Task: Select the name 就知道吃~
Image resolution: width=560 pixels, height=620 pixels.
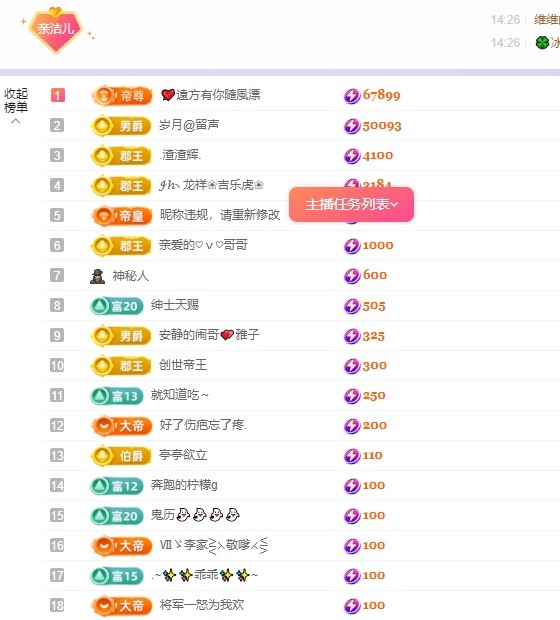Action: coord(180,395)
